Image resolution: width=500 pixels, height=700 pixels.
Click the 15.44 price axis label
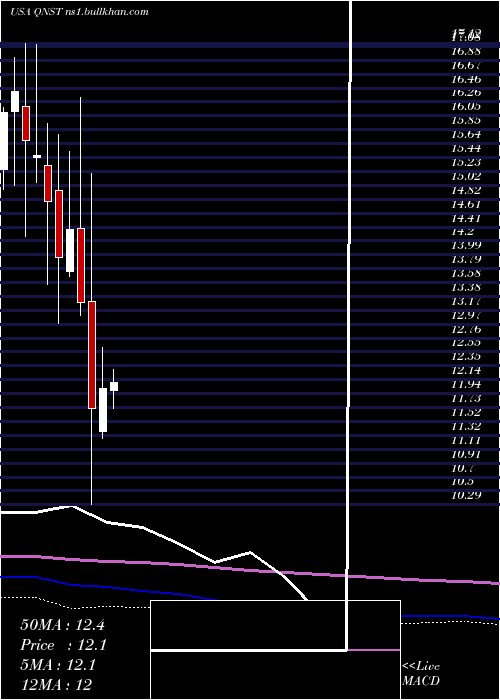(466, 148)
